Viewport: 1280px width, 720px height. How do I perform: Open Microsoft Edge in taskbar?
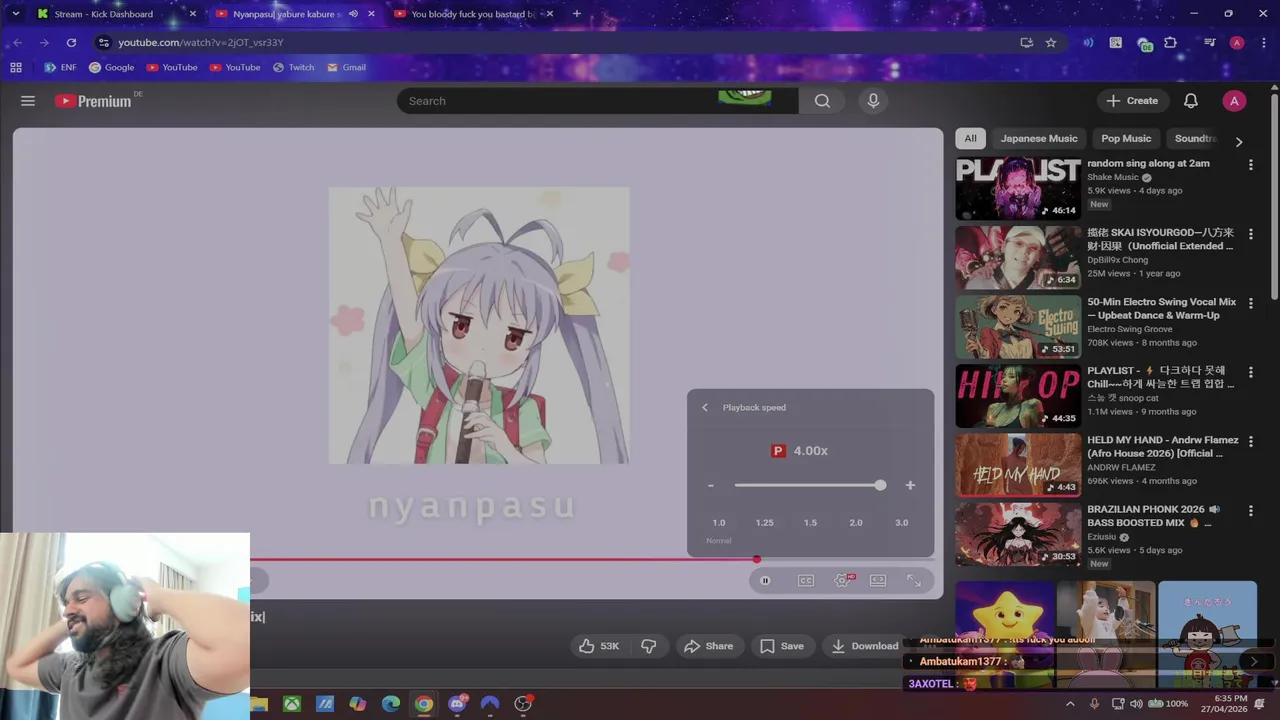click(x=391, y=704)
